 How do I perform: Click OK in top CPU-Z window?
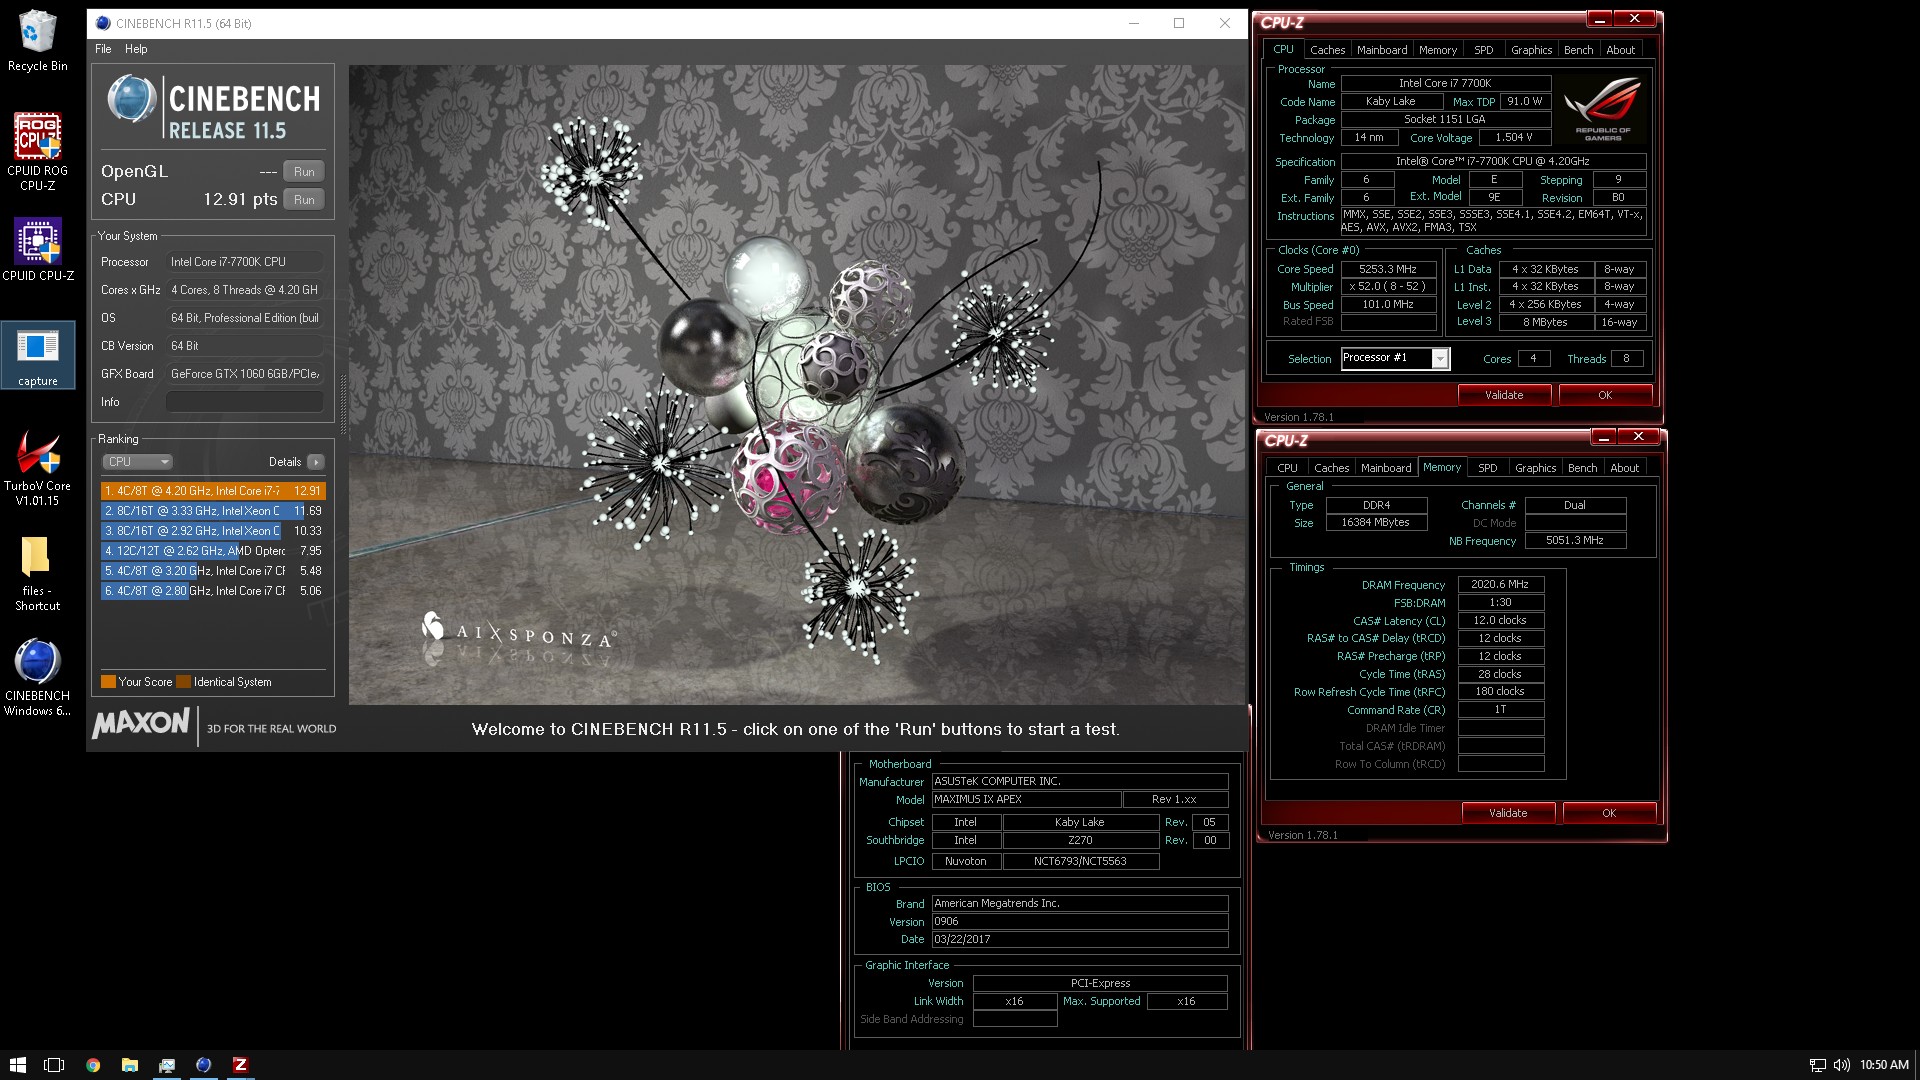click(1605, 395)
